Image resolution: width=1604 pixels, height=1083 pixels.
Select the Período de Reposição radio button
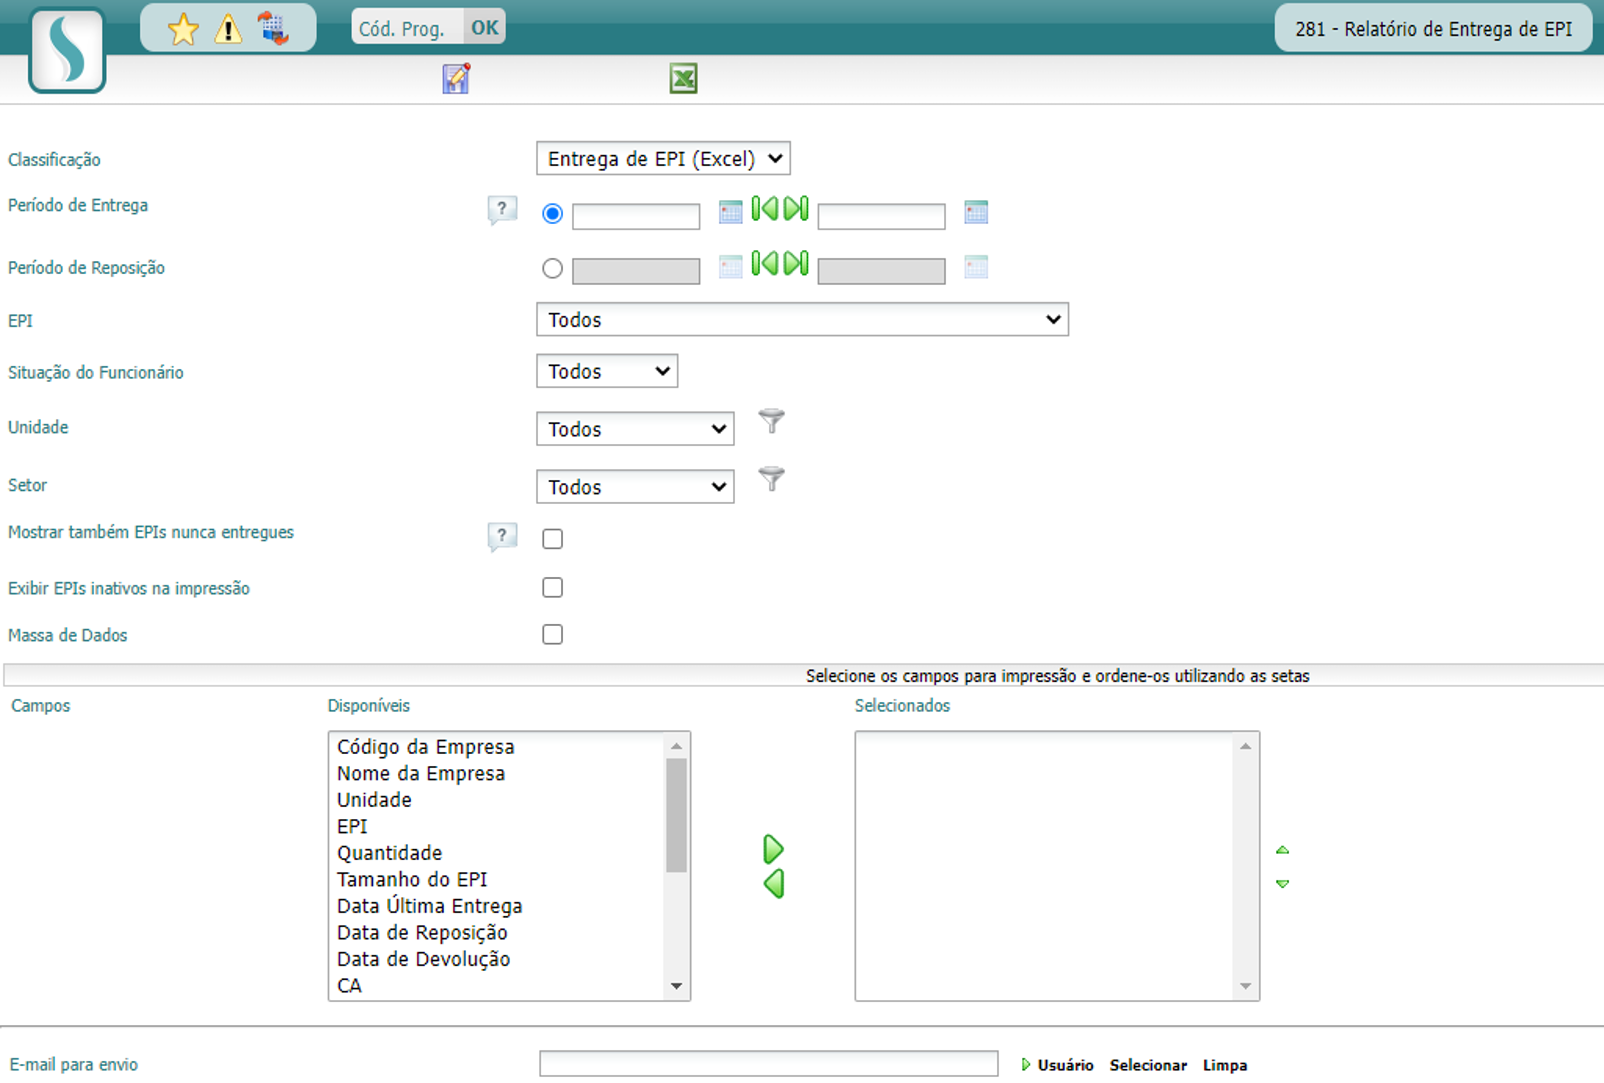pyautogui.click(x=552, y=269)
